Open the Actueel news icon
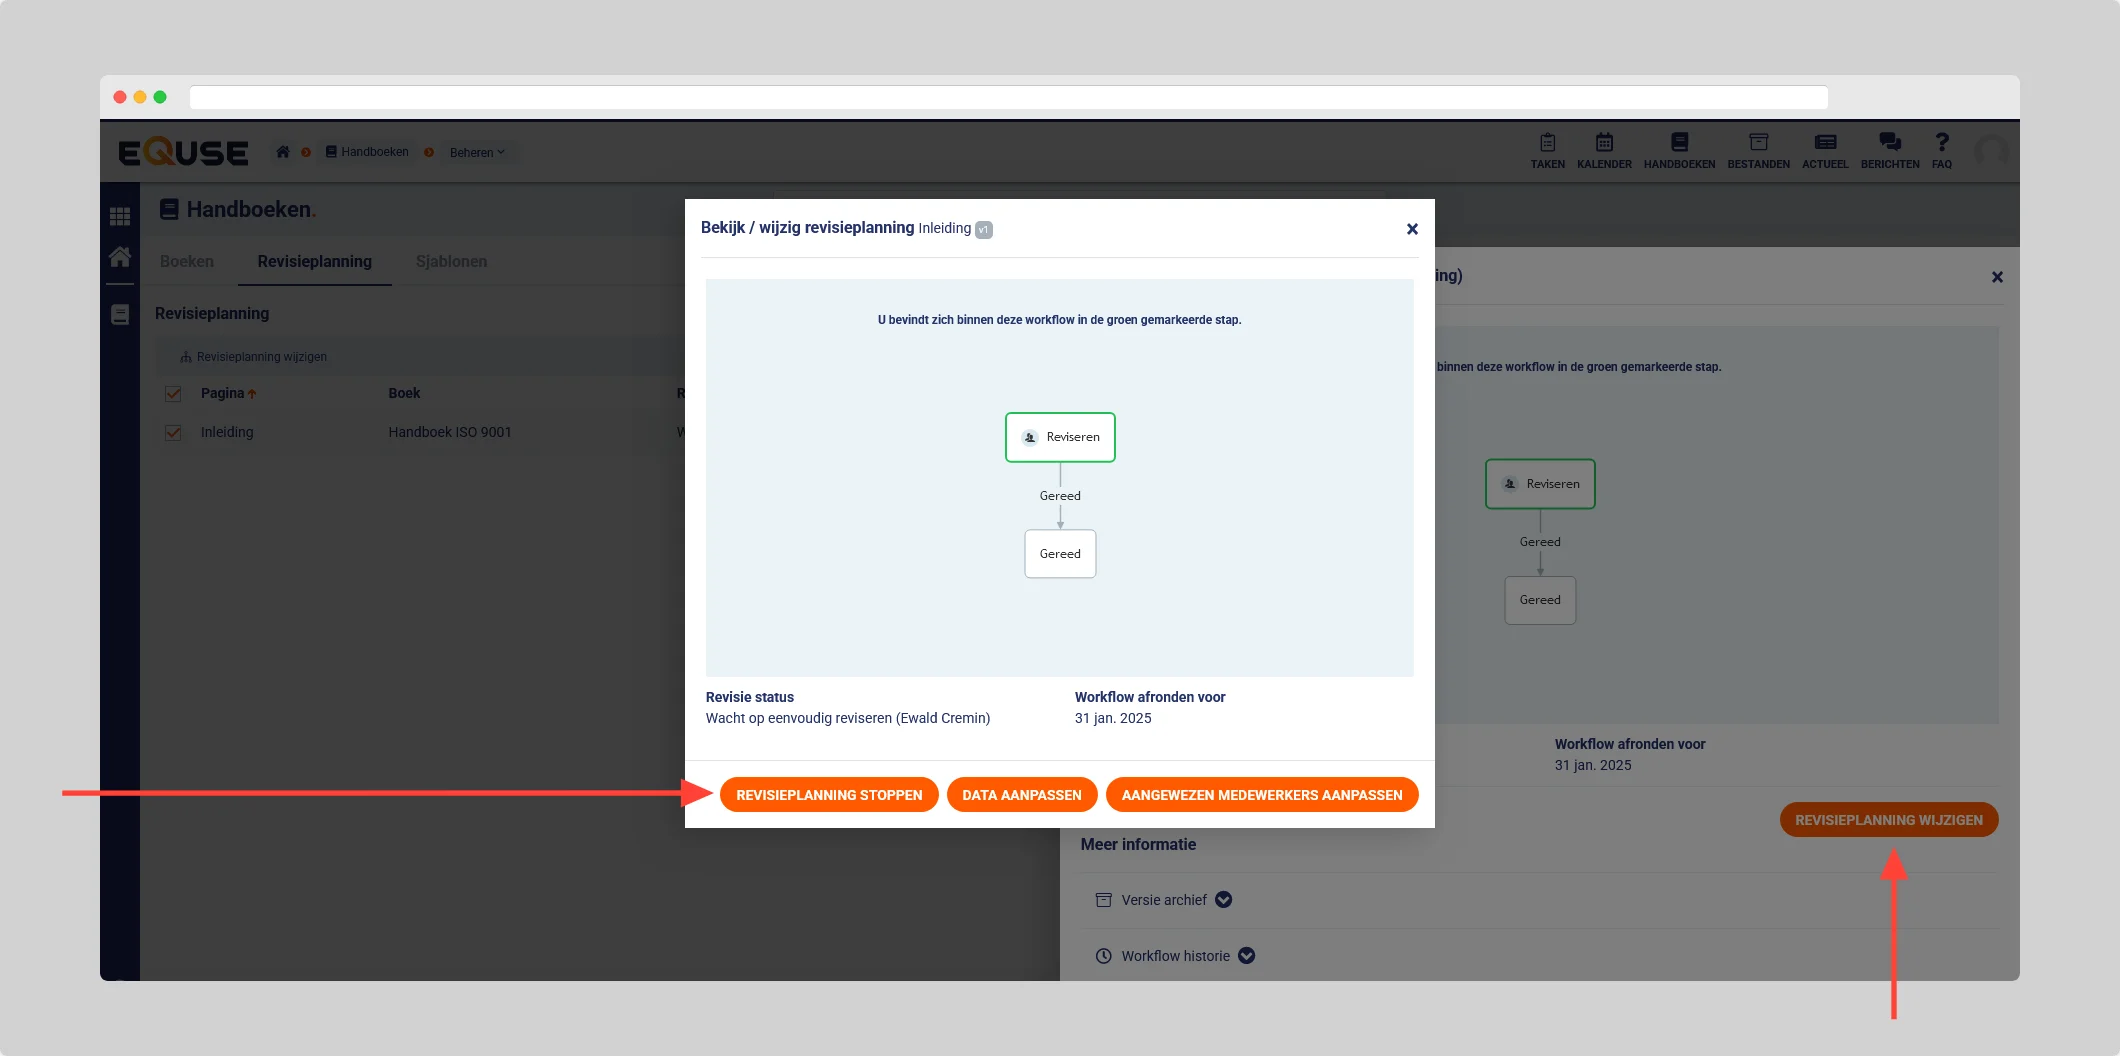The height and width of the screenshot is (1056, 2120). (1825, 143)
